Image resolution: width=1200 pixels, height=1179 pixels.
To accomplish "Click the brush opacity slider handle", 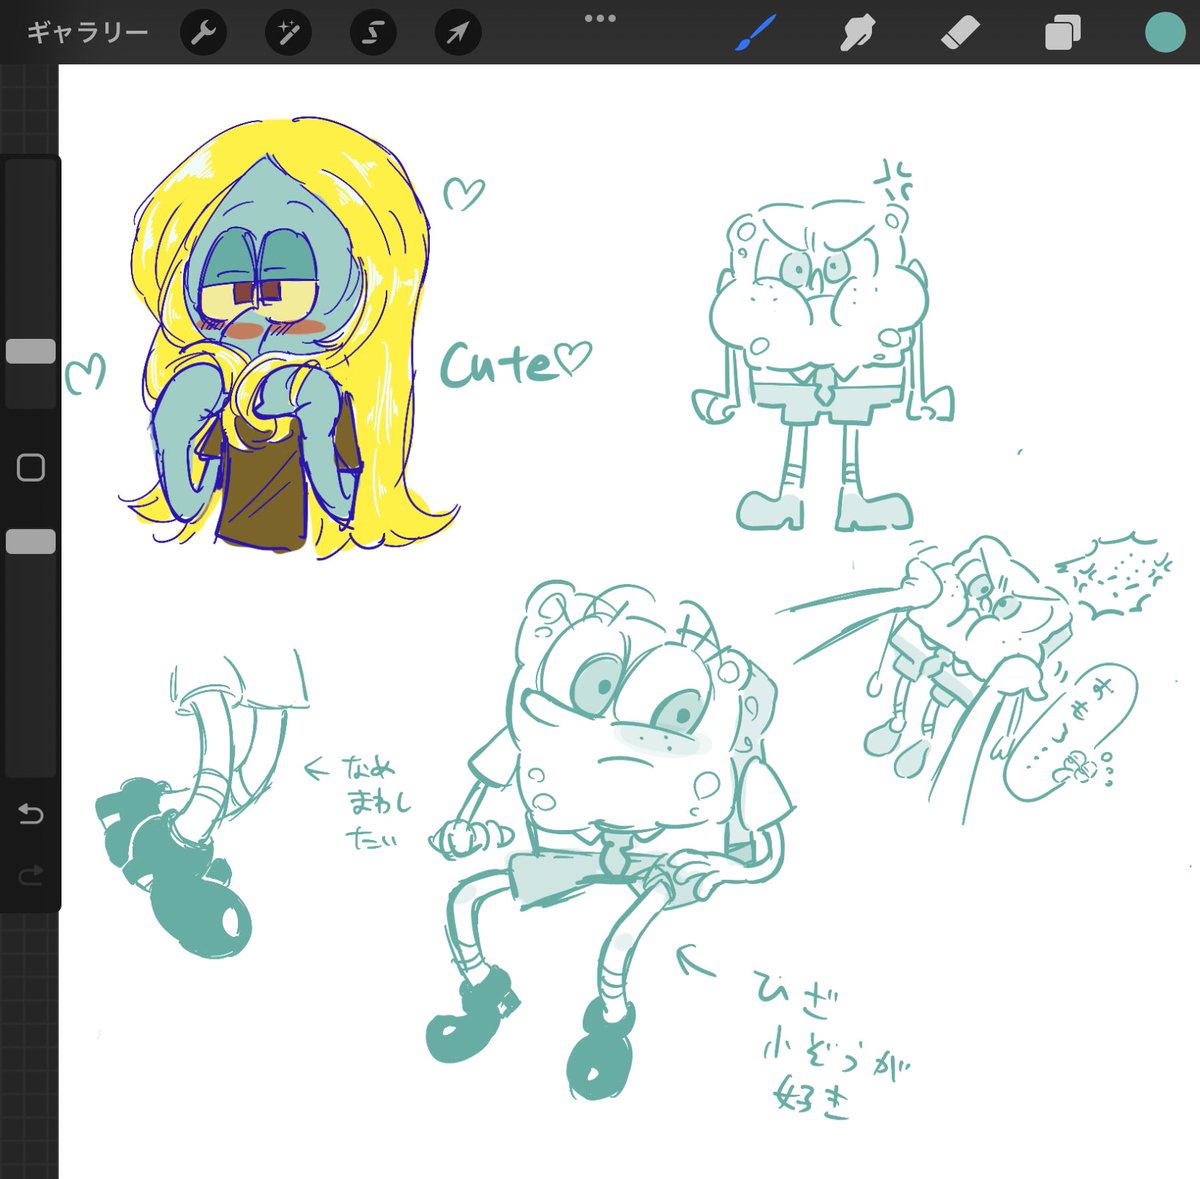I will pos(31,541).
